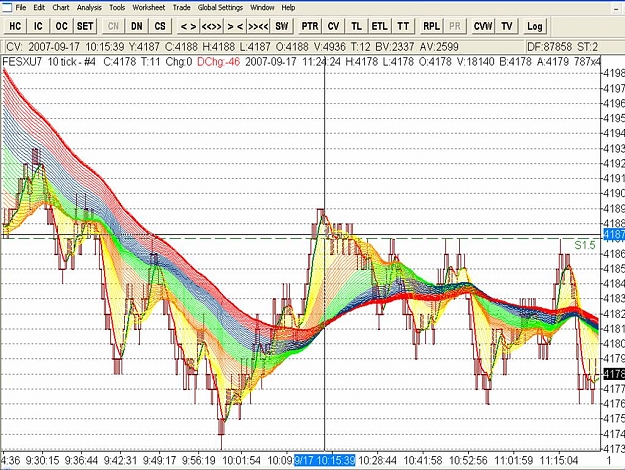
Task: Click the HC toolbar button
Action: coord(15,26)
